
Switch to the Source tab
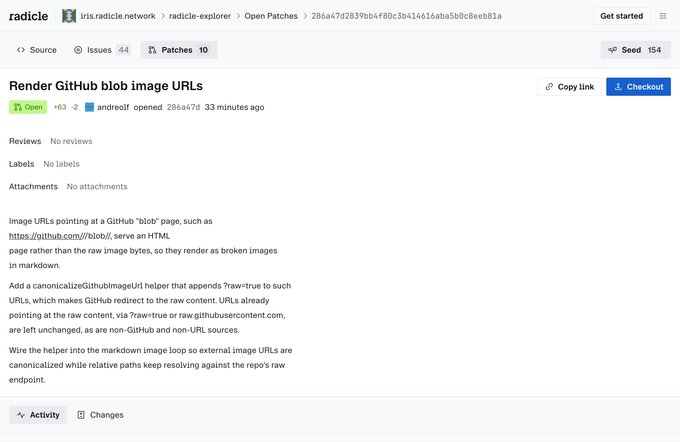37,50
